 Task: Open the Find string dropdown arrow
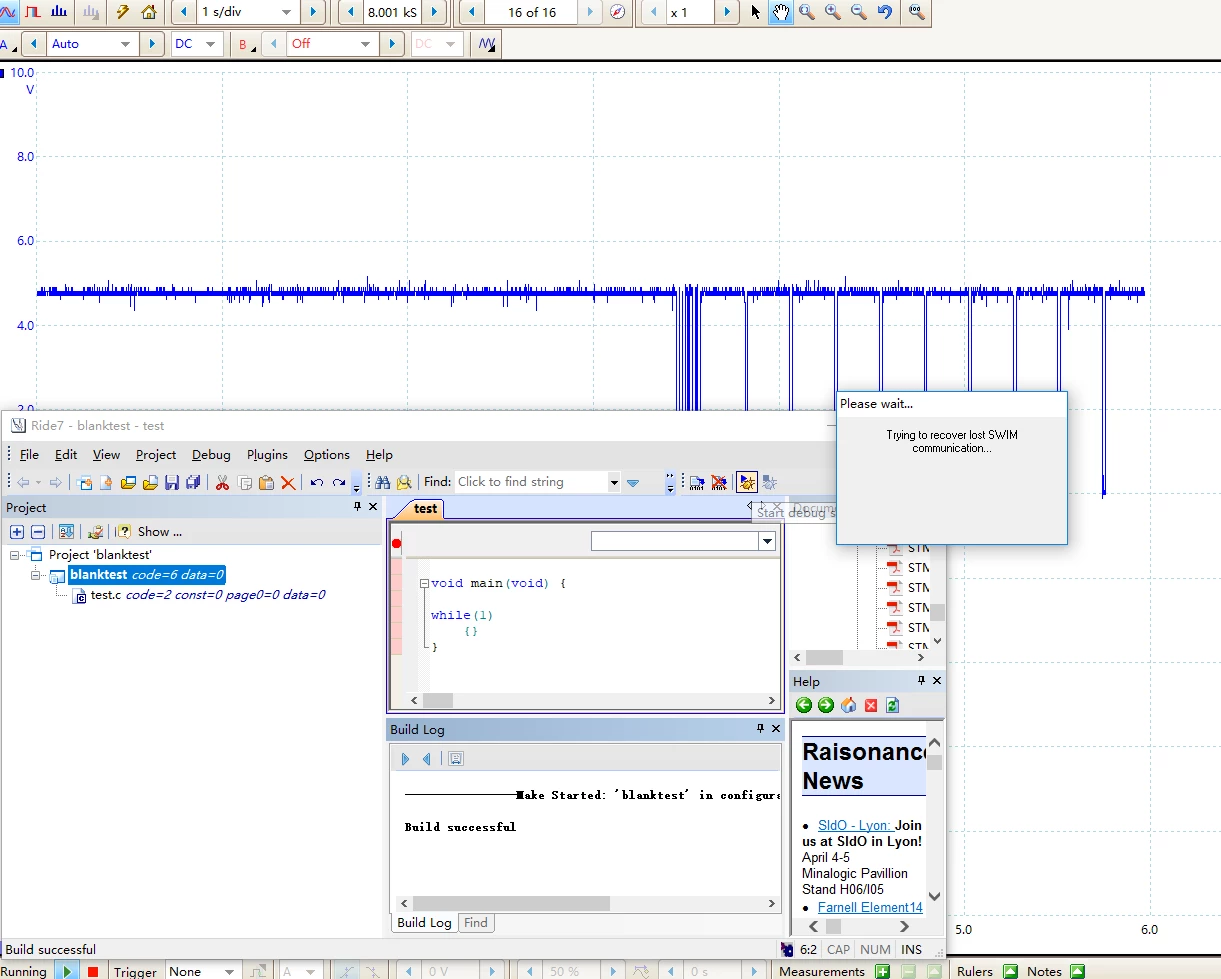613,482
